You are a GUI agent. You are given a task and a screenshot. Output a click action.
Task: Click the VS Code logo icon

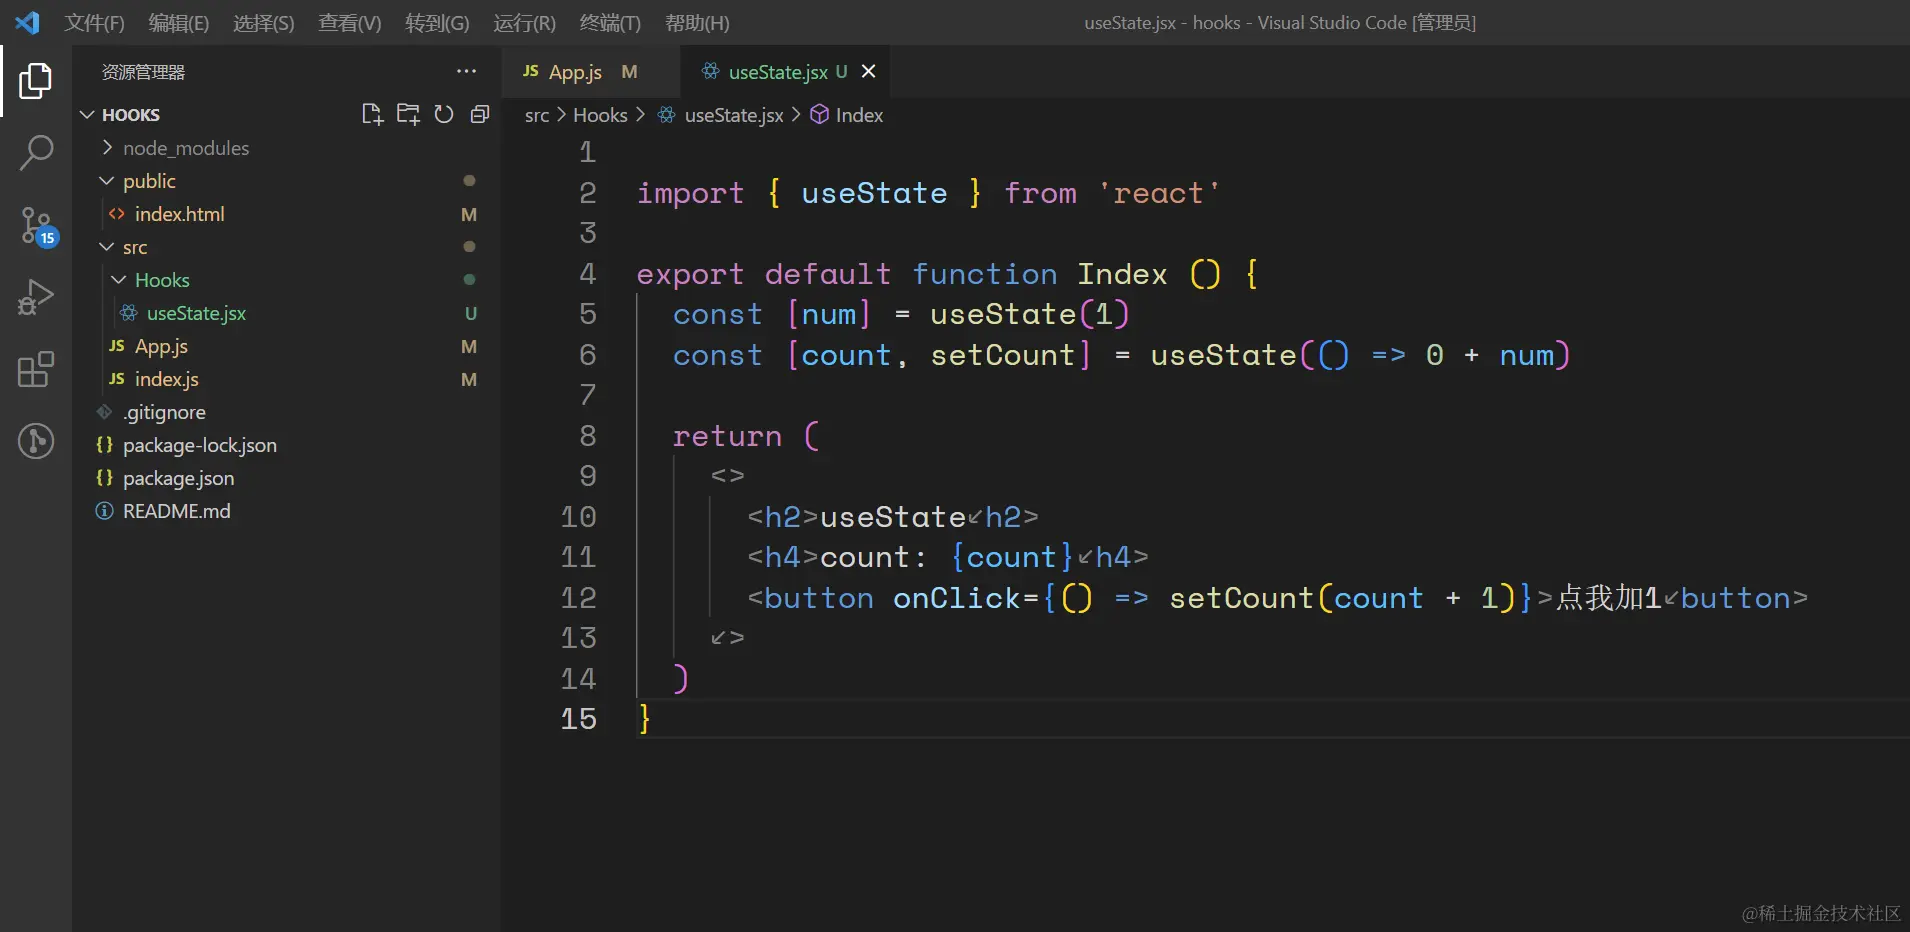pyautogui.click(x=27, y=22)
